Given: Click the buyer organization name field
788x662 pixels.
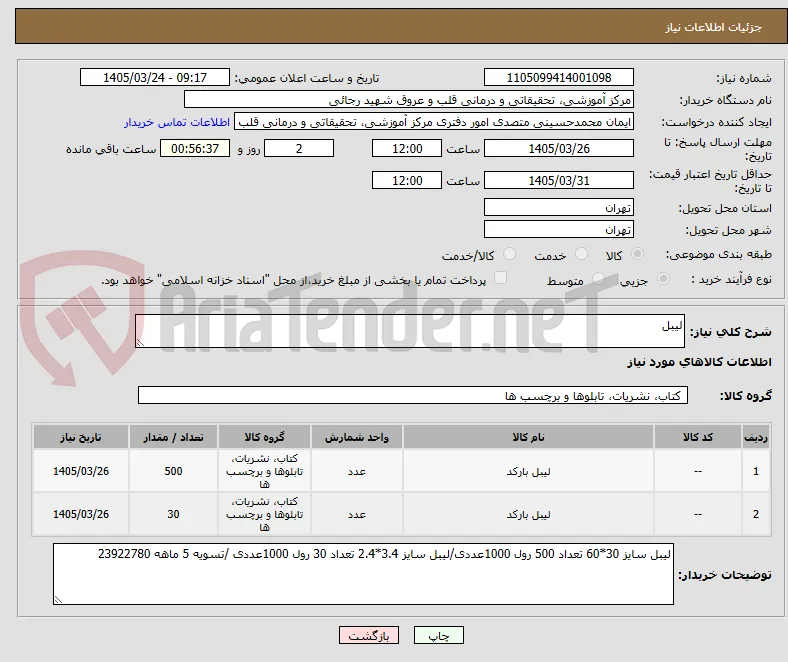Looking at the screenshot, I should tap(409, 100).
